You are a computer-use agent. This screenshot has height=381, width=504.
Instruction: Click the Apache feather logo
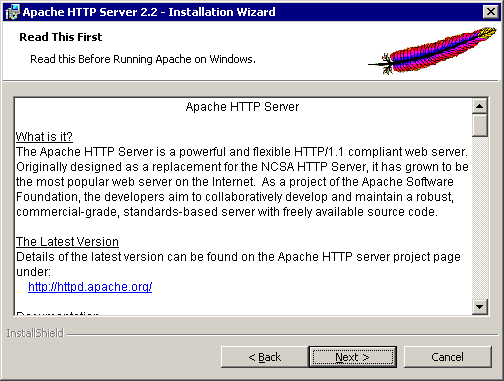pyautogui.click(x=432, y=51)
